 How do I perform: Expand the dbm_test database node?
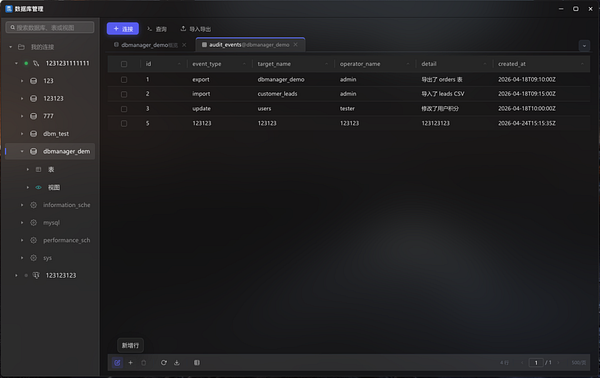pos(22,134)
